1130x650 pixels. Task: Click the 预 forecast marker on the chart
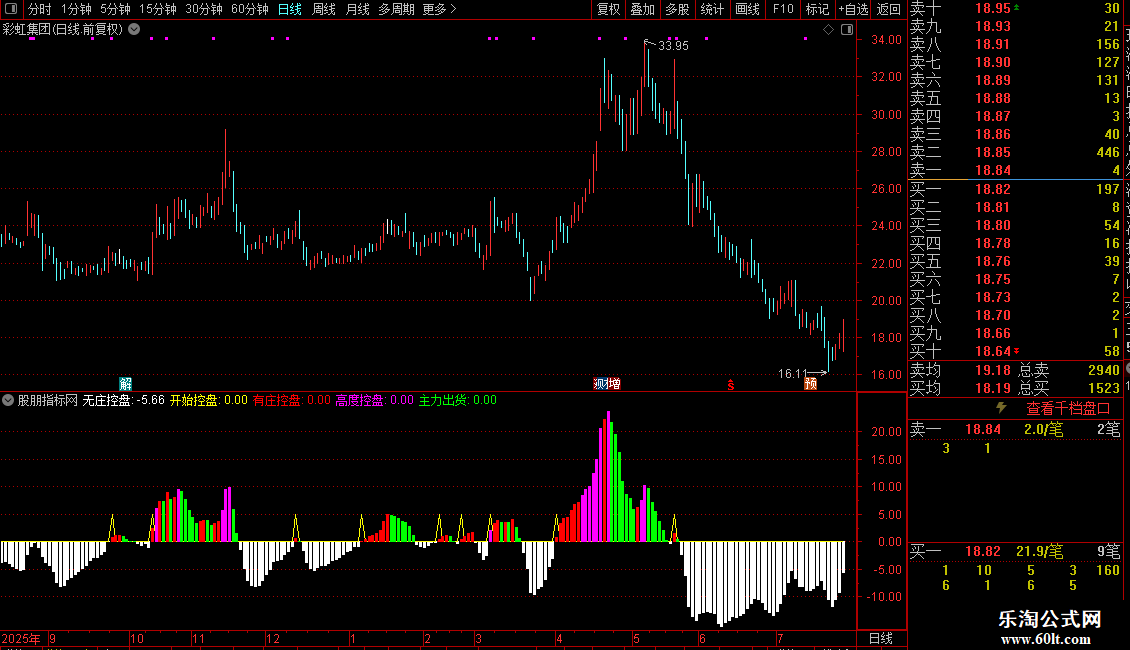(x=811, y=383)
